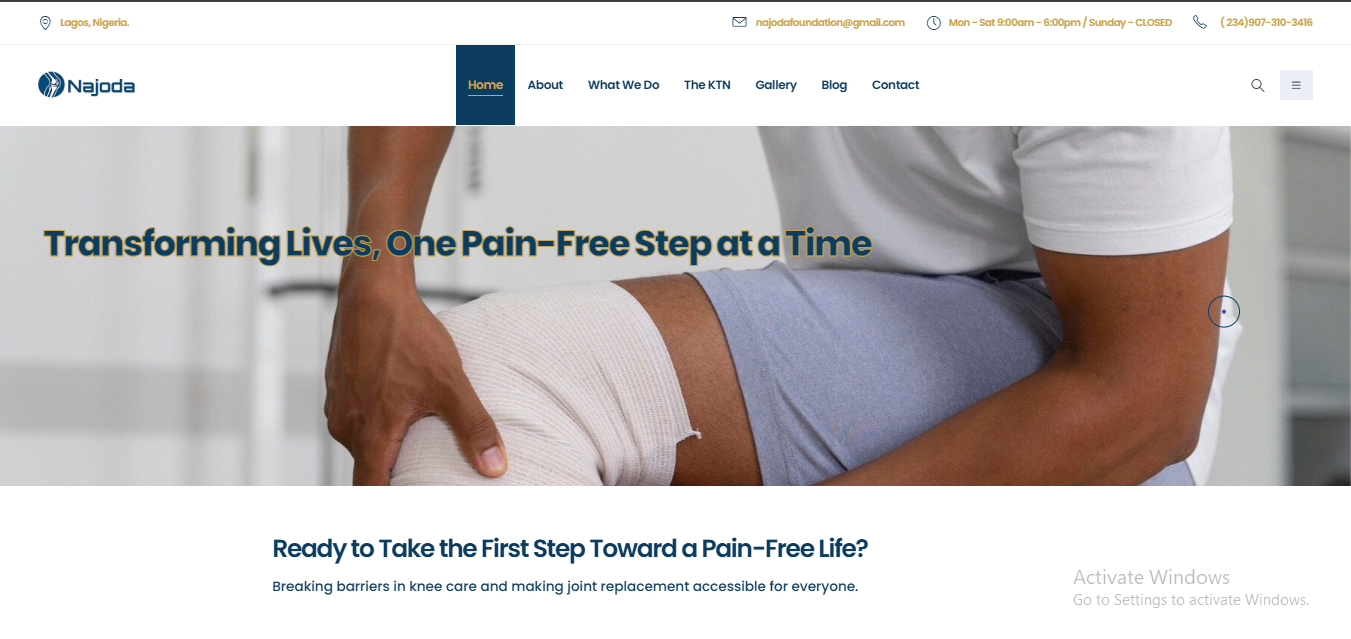Open the Gallery page
Viewport: 1351px width, 639px height.
(x=776, y=85)
